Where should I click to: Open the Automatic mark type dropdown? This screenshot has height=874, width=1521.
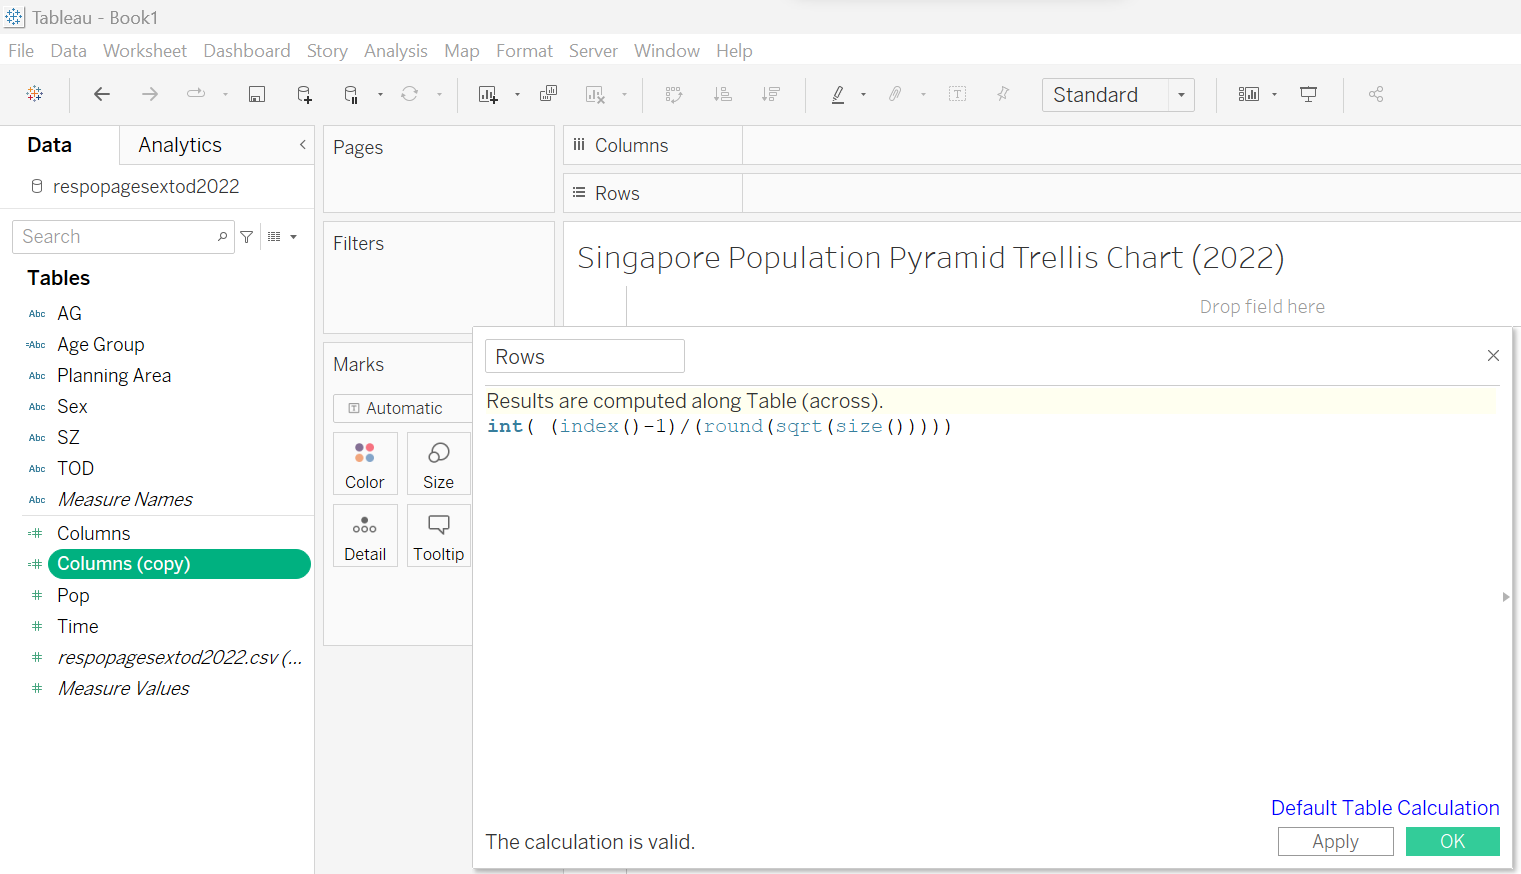coord(403,408)
